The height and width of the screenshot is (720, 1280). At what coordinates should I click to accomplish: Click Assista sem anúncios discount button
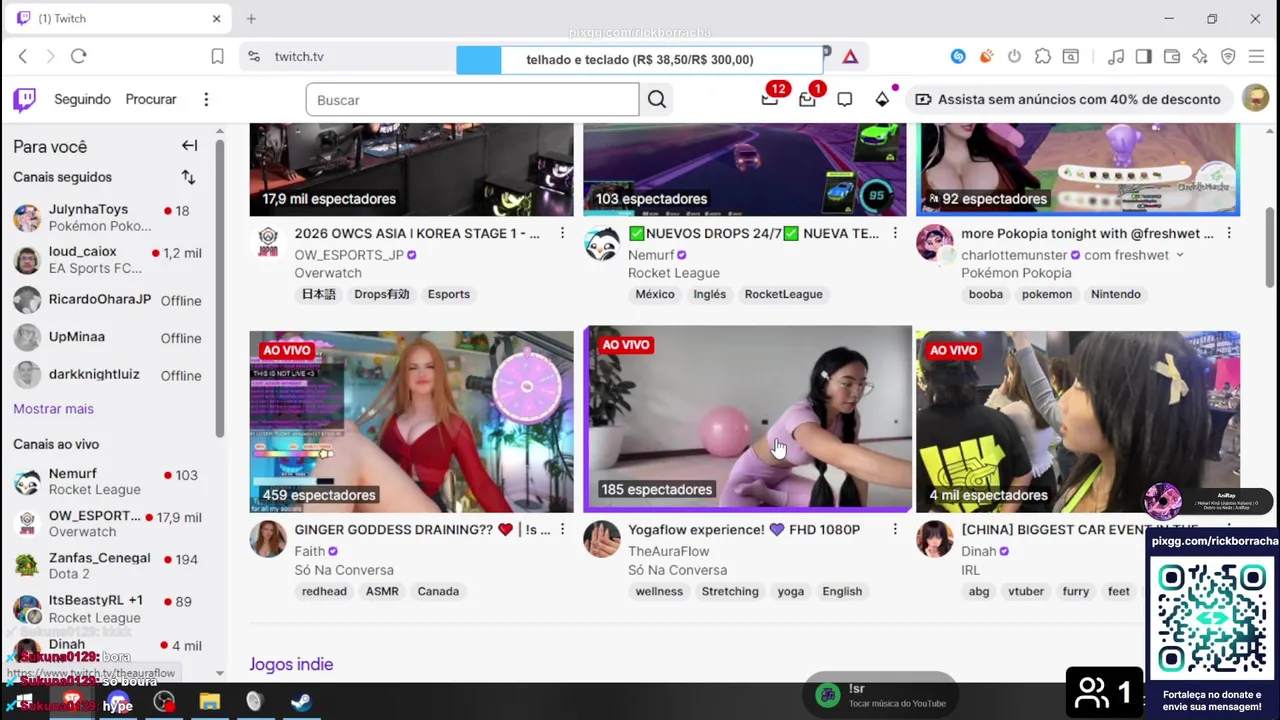click(1068, 99)
